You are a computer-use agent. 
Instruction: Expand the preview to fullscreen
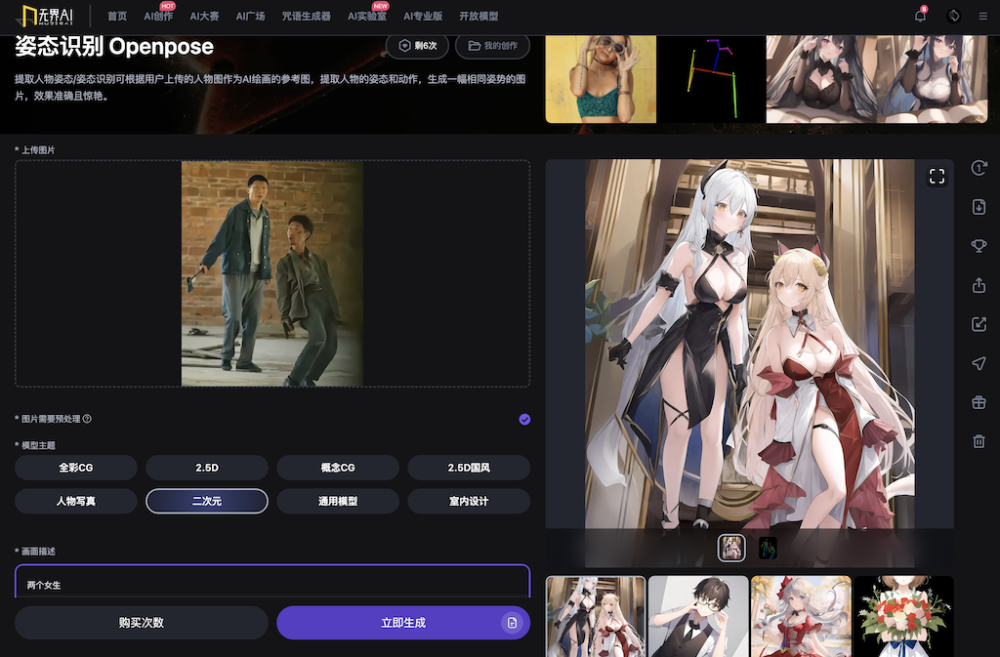pyautogui.click(x=937, y=175)
